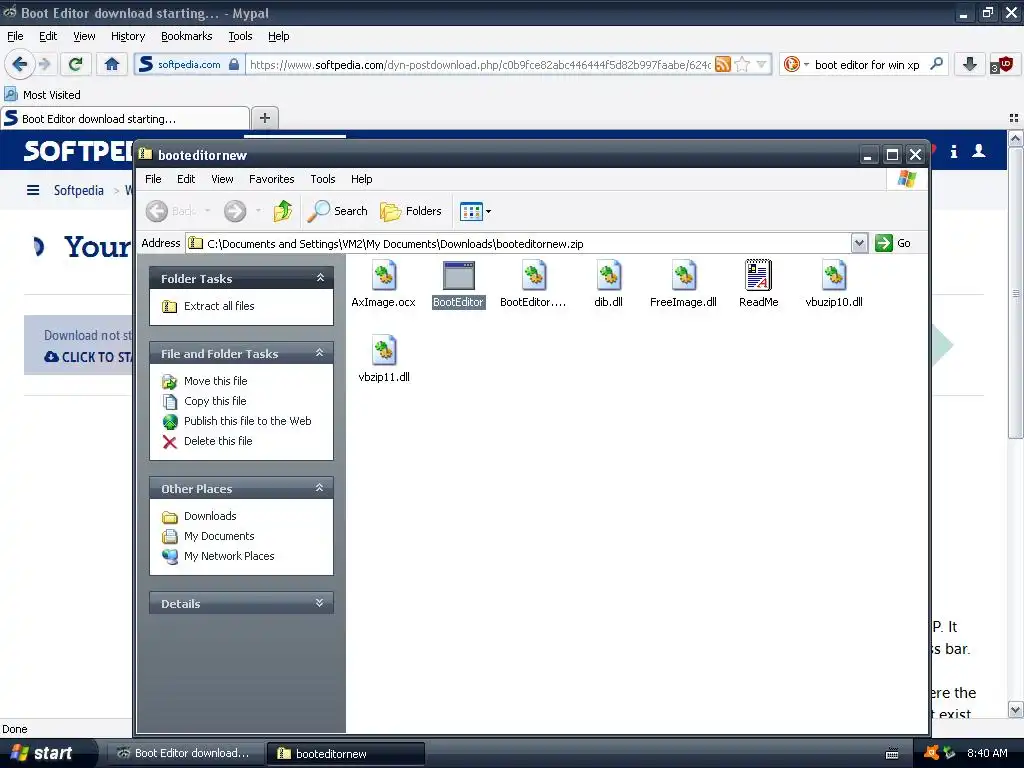Click Softpedia breadcrumb link
This screenshot has width=1024, height=768.
tap(78, 190)
